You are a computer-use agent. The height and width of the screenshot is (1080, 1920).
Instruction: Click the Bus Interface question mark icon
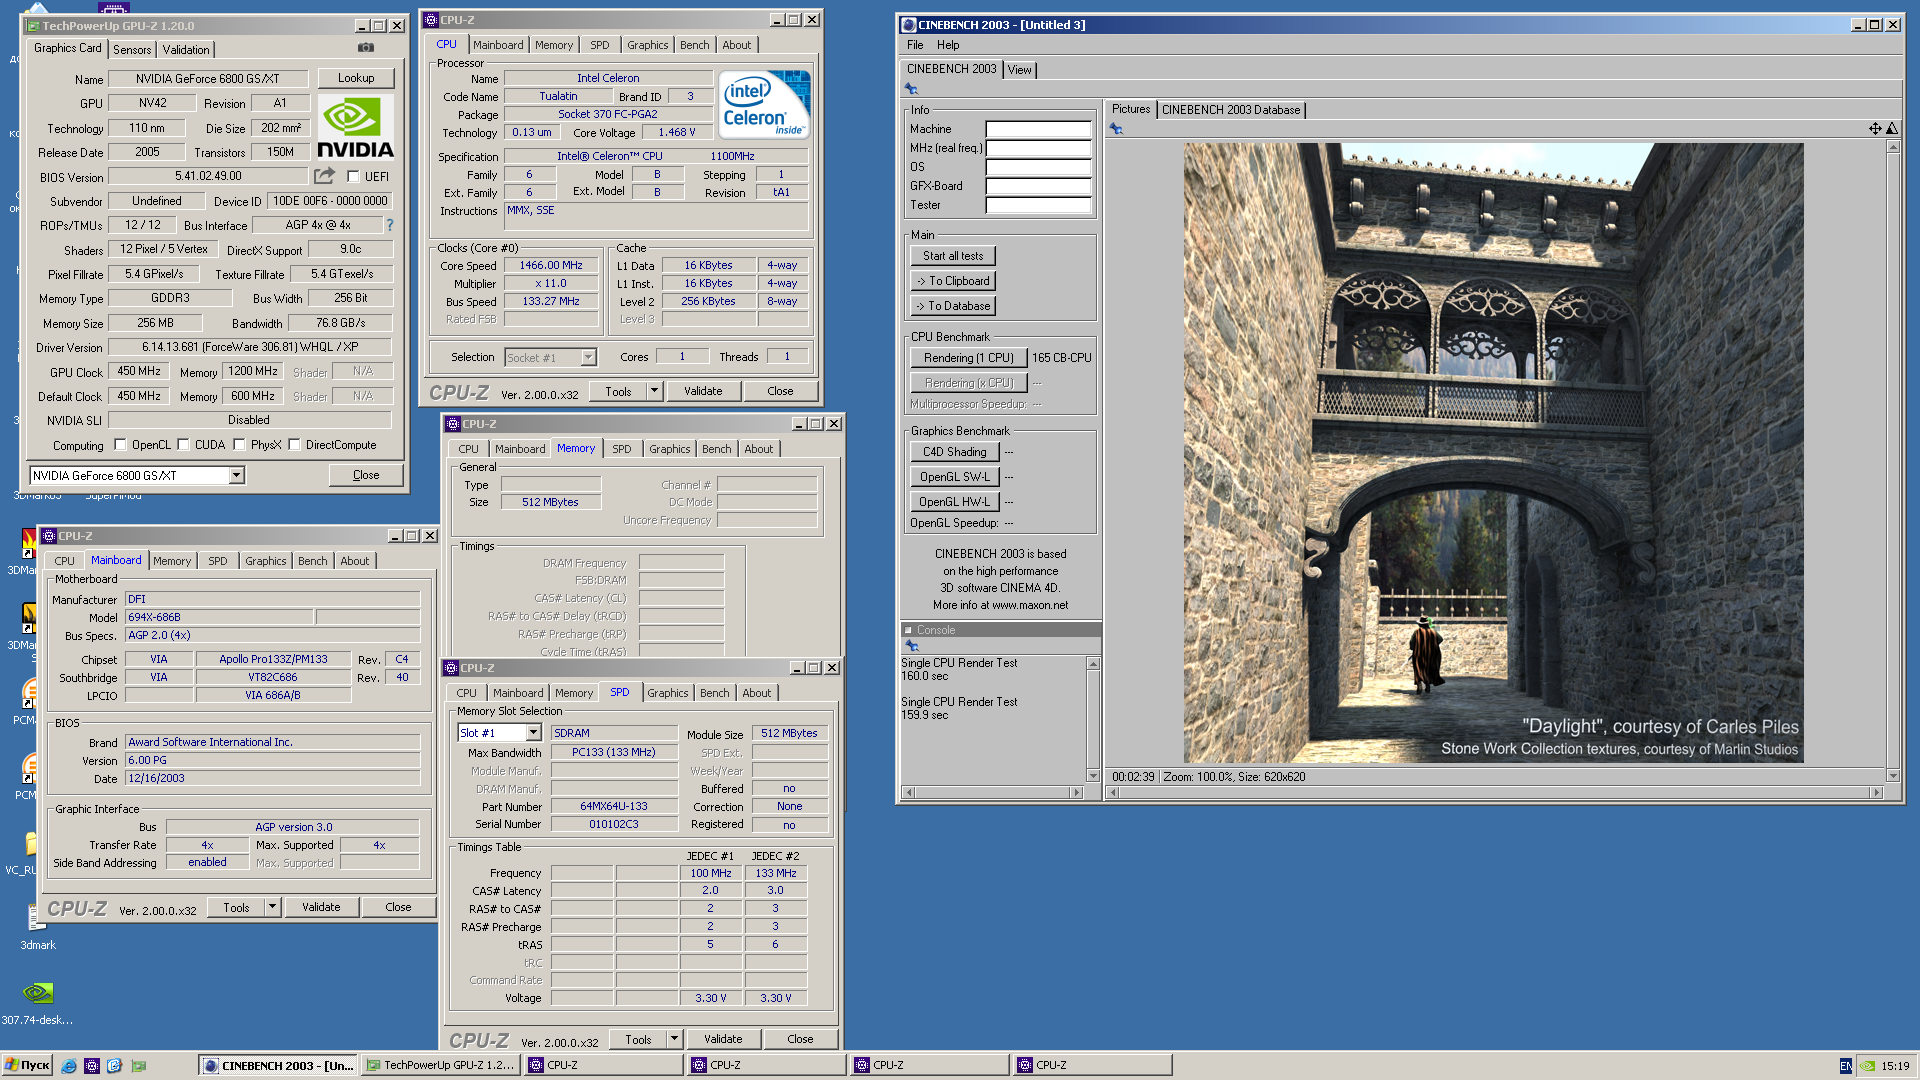point(390,225)
